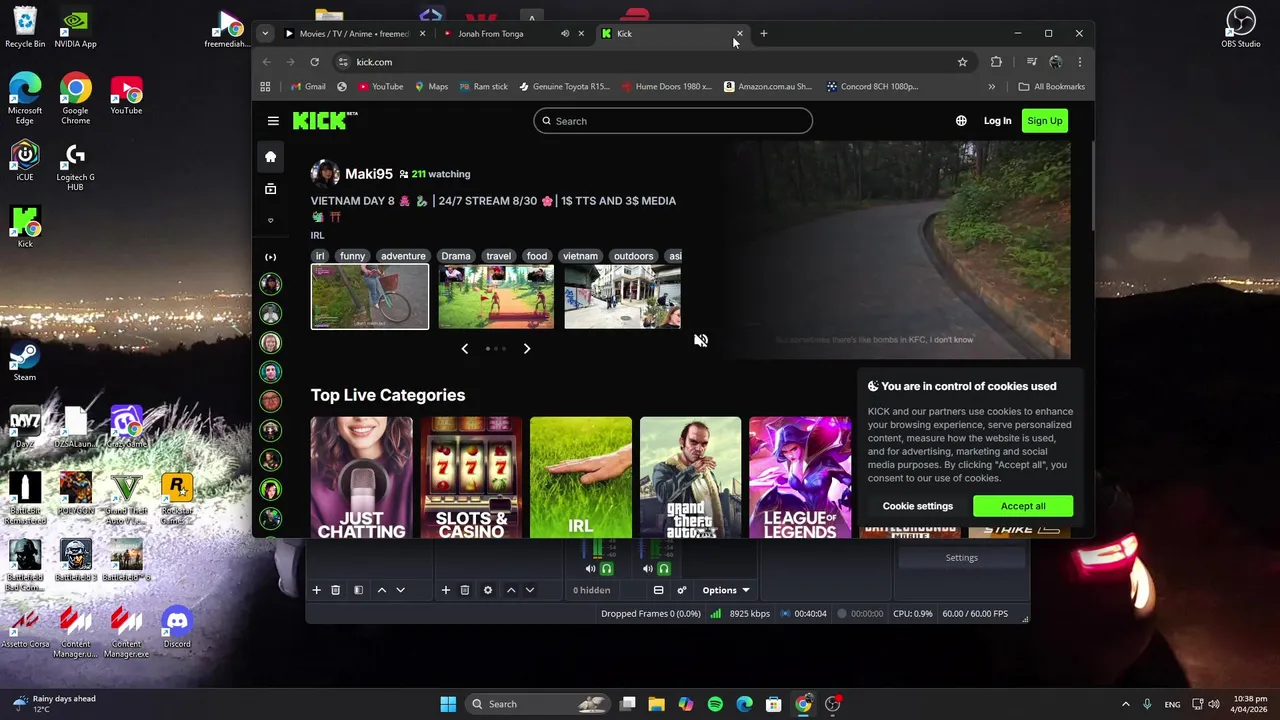
Task: View site information icon in the address bar
Action: pyautogui.click(x=343, y=62)
